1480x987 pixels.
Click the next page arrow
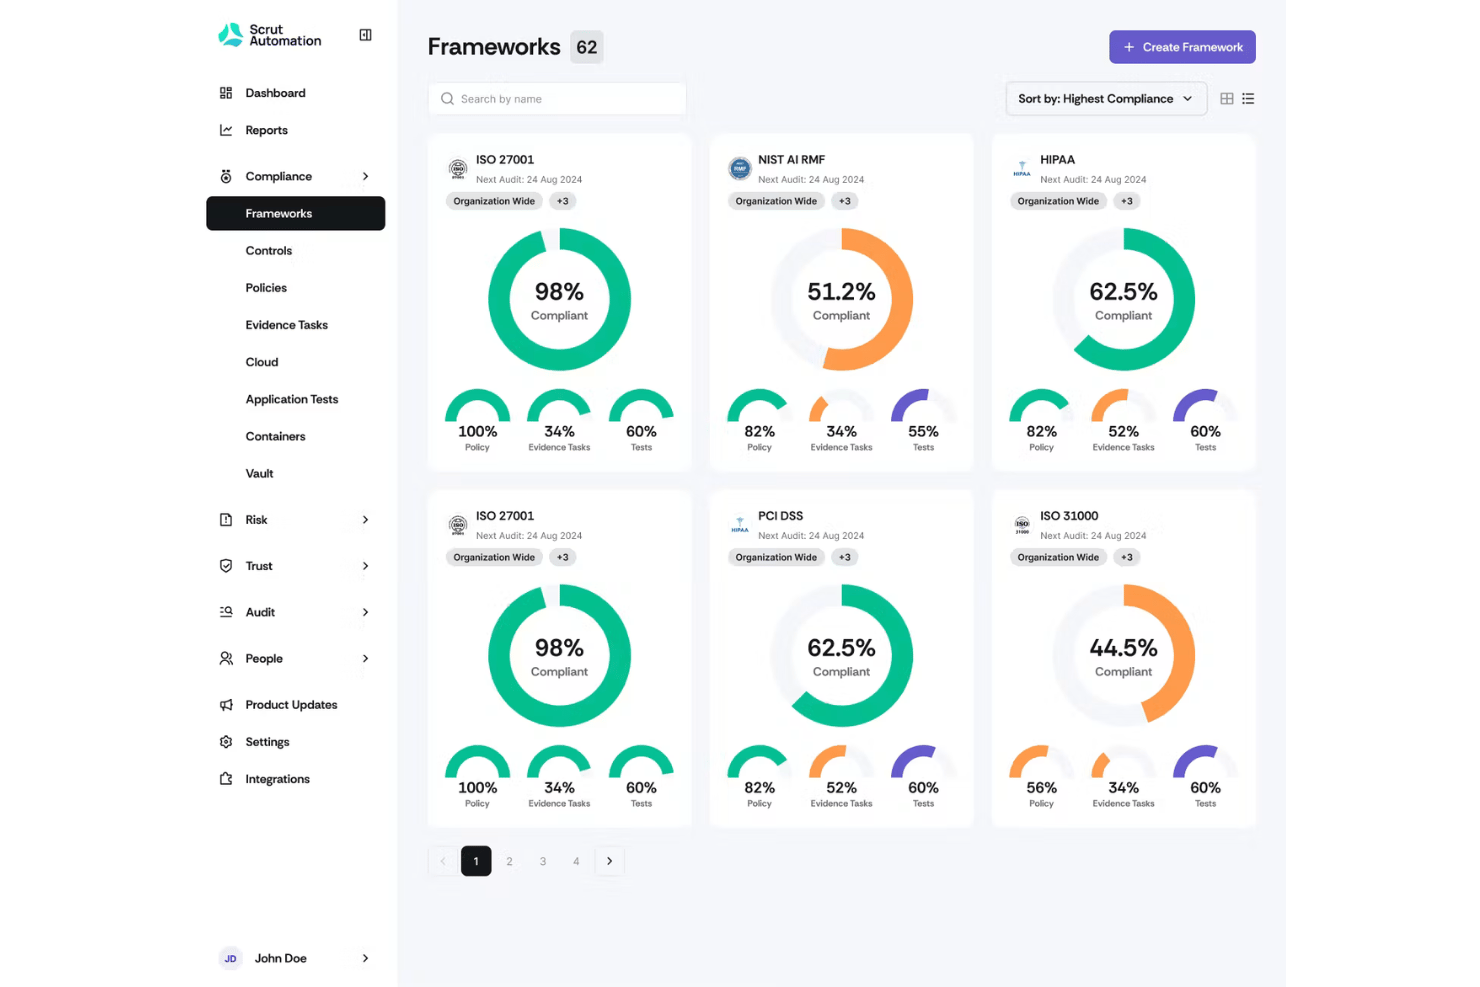610,861
